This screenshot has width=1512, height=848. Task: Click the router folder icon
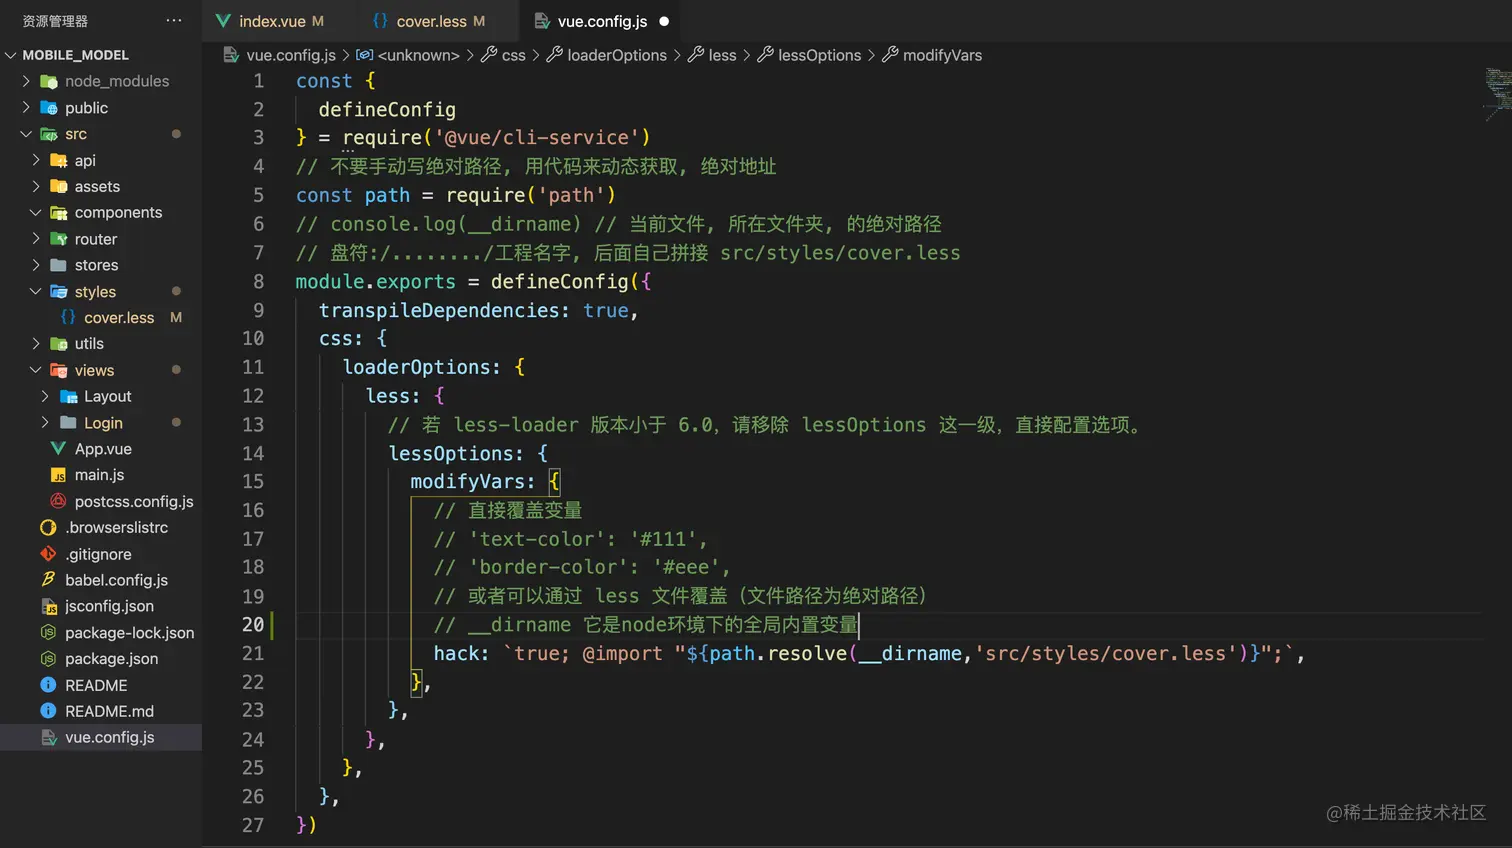pos(58,239)
